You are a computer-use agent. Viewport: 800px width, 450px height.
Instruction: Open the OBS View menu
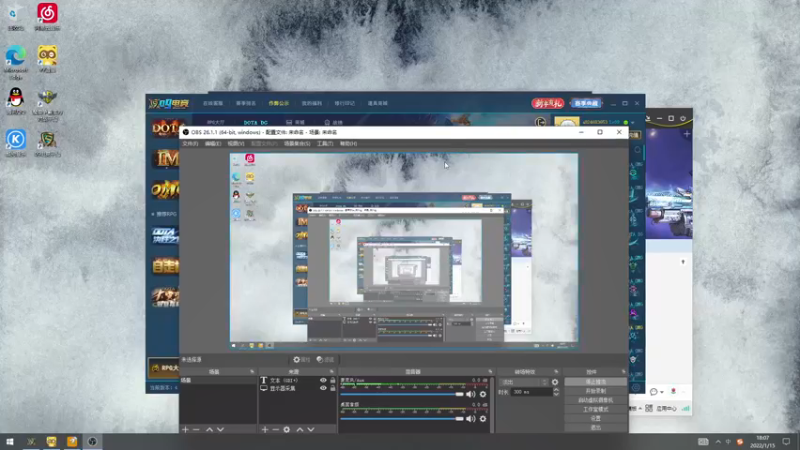[x=236, y=144]
